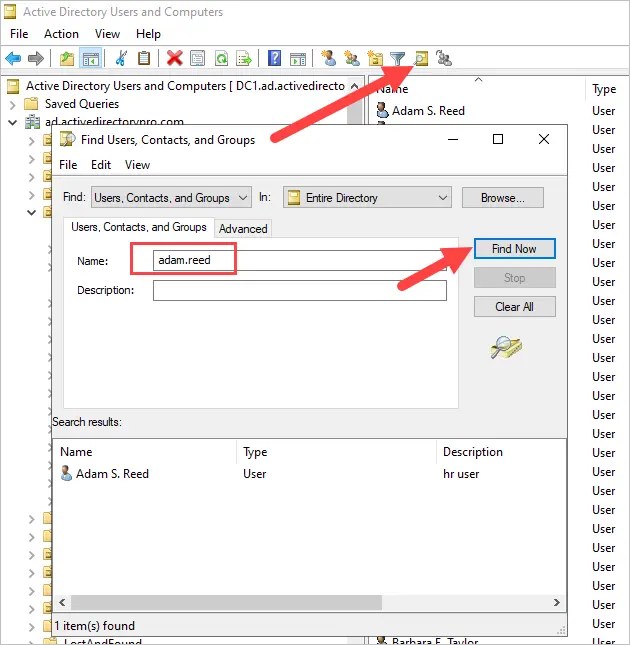
Task: Open the Action menu
Action: click(x=61, y=34)
